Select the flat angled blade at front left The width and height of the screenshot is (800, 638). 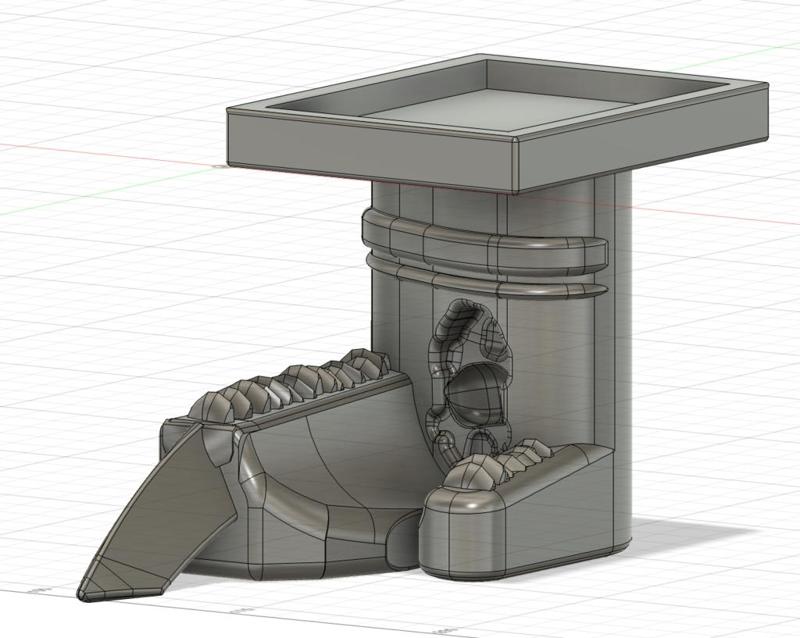[x=159, y=512]
